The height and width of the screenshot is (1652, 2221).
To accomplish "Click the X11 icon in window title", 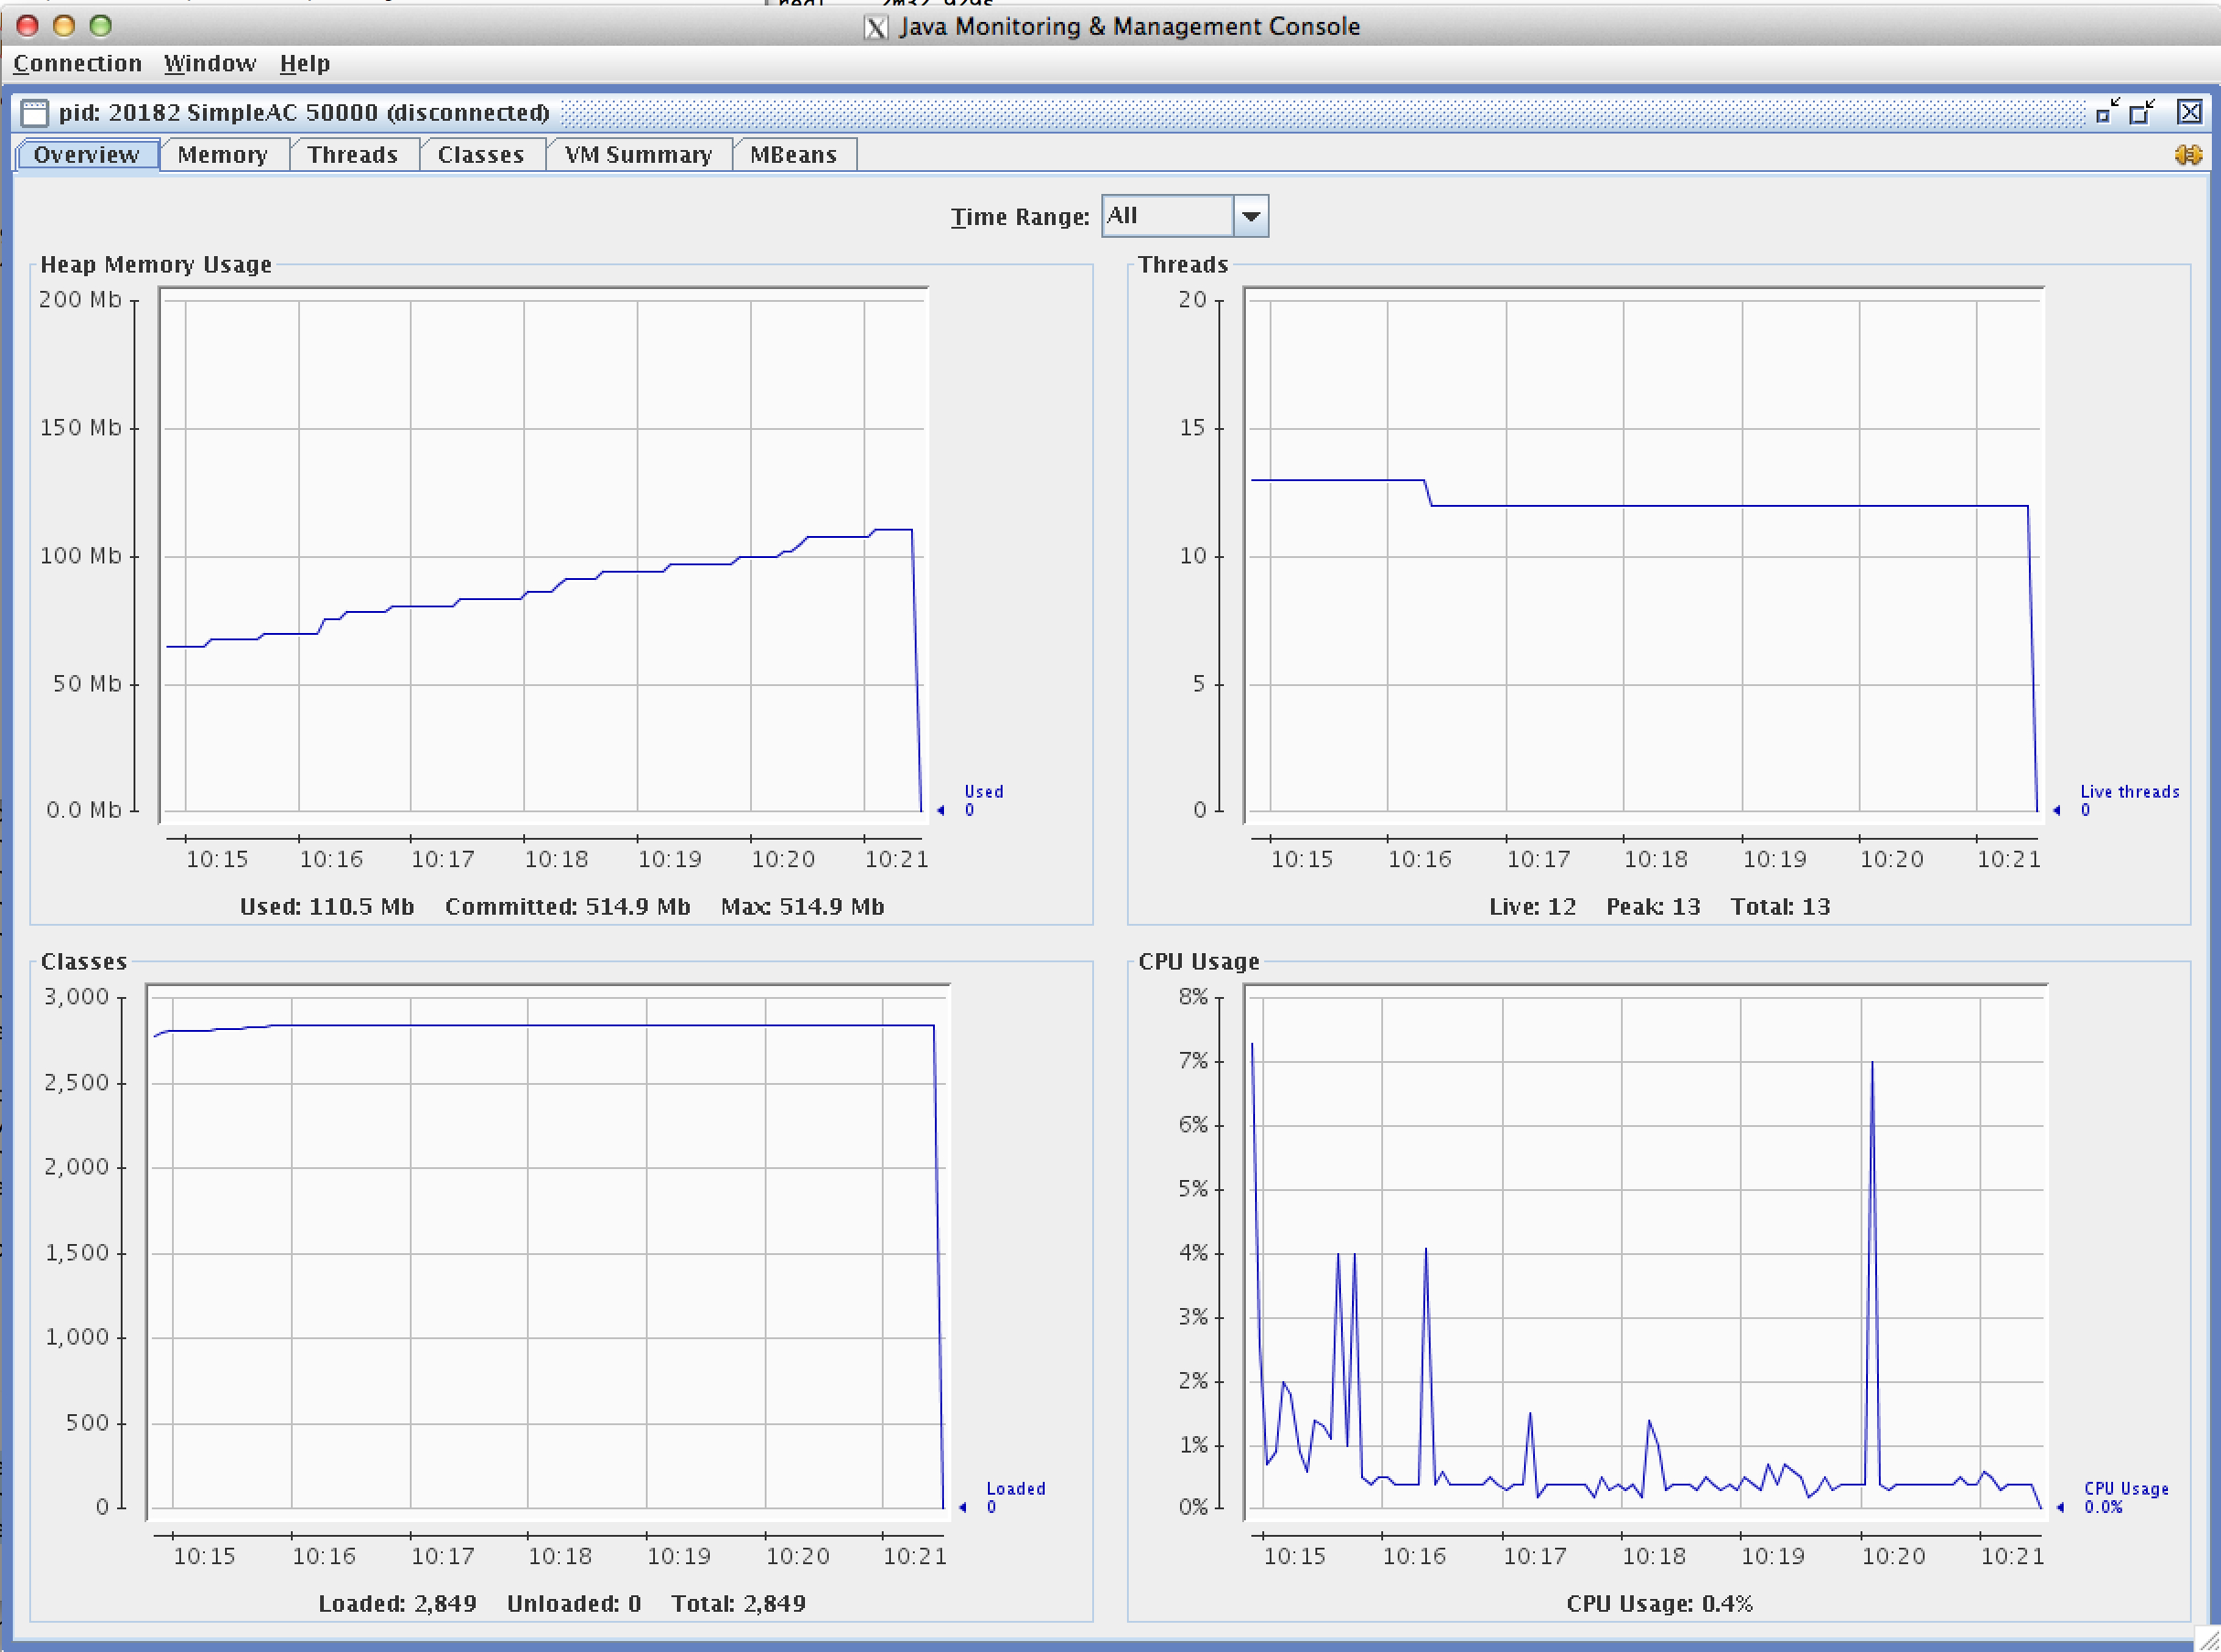I will tap(875, 27).
